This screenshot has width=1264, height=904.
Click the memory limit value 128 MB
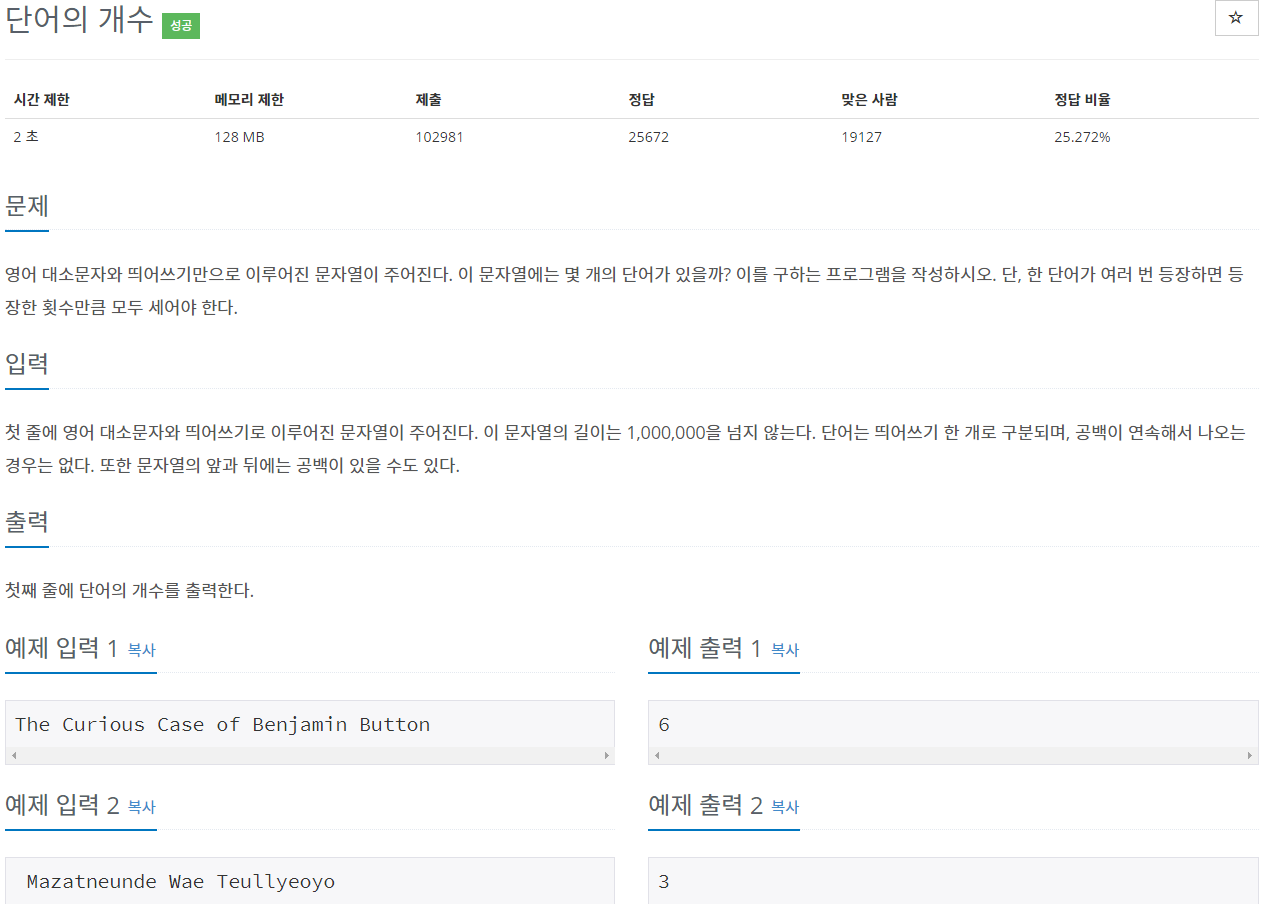tap(239, 137)
